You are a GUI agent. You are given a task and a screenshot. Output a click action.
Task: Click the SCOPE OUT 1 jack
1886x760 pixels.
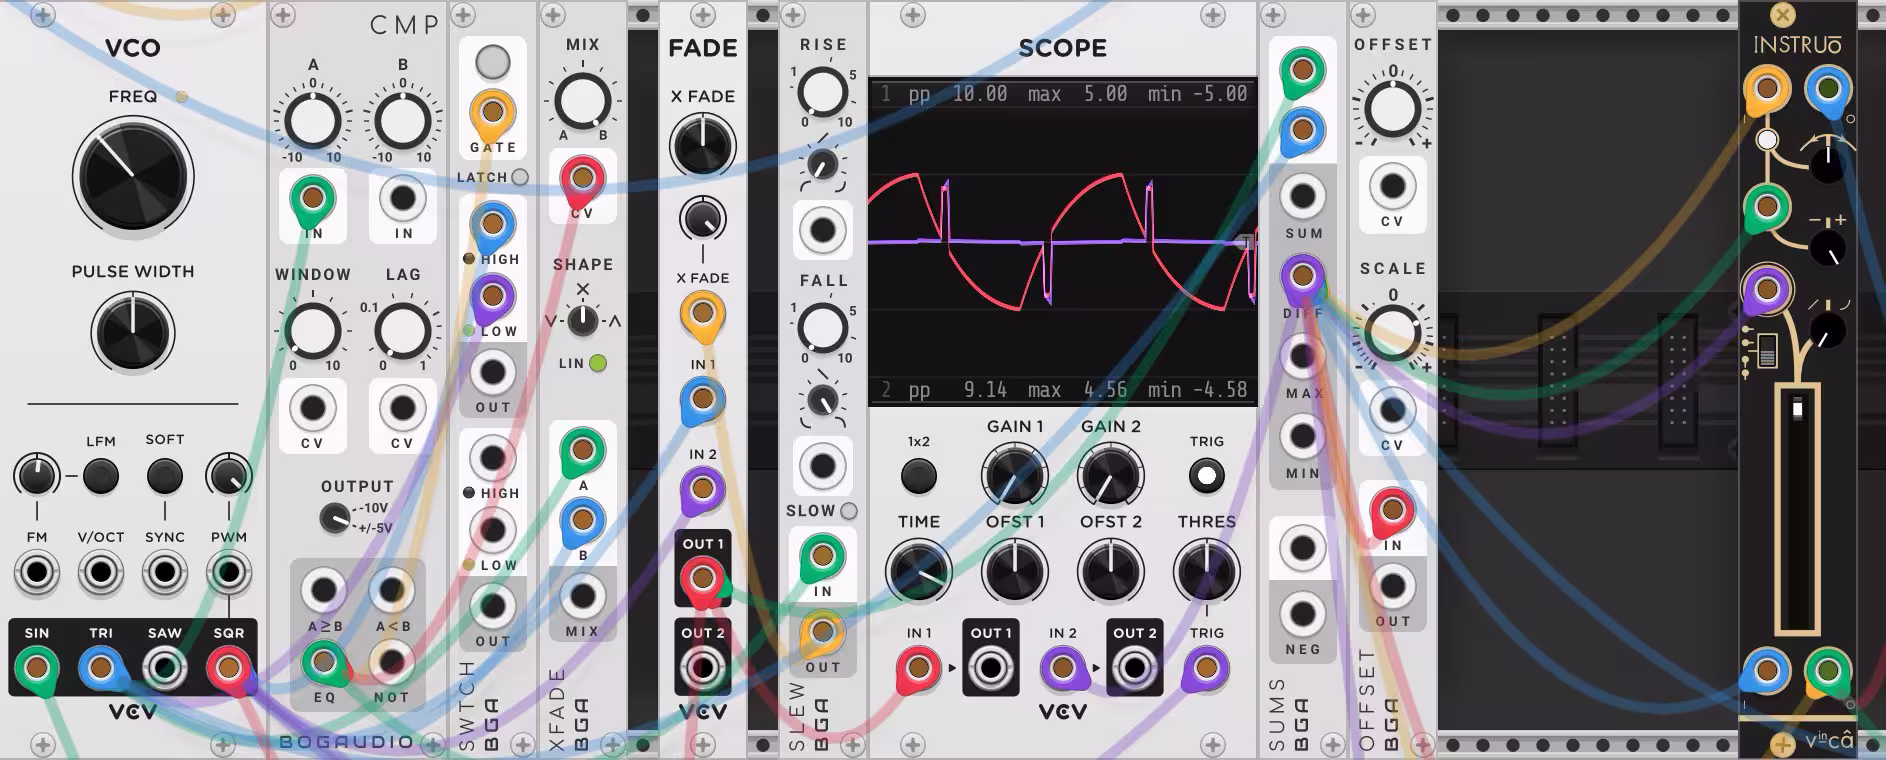(990, 667)
